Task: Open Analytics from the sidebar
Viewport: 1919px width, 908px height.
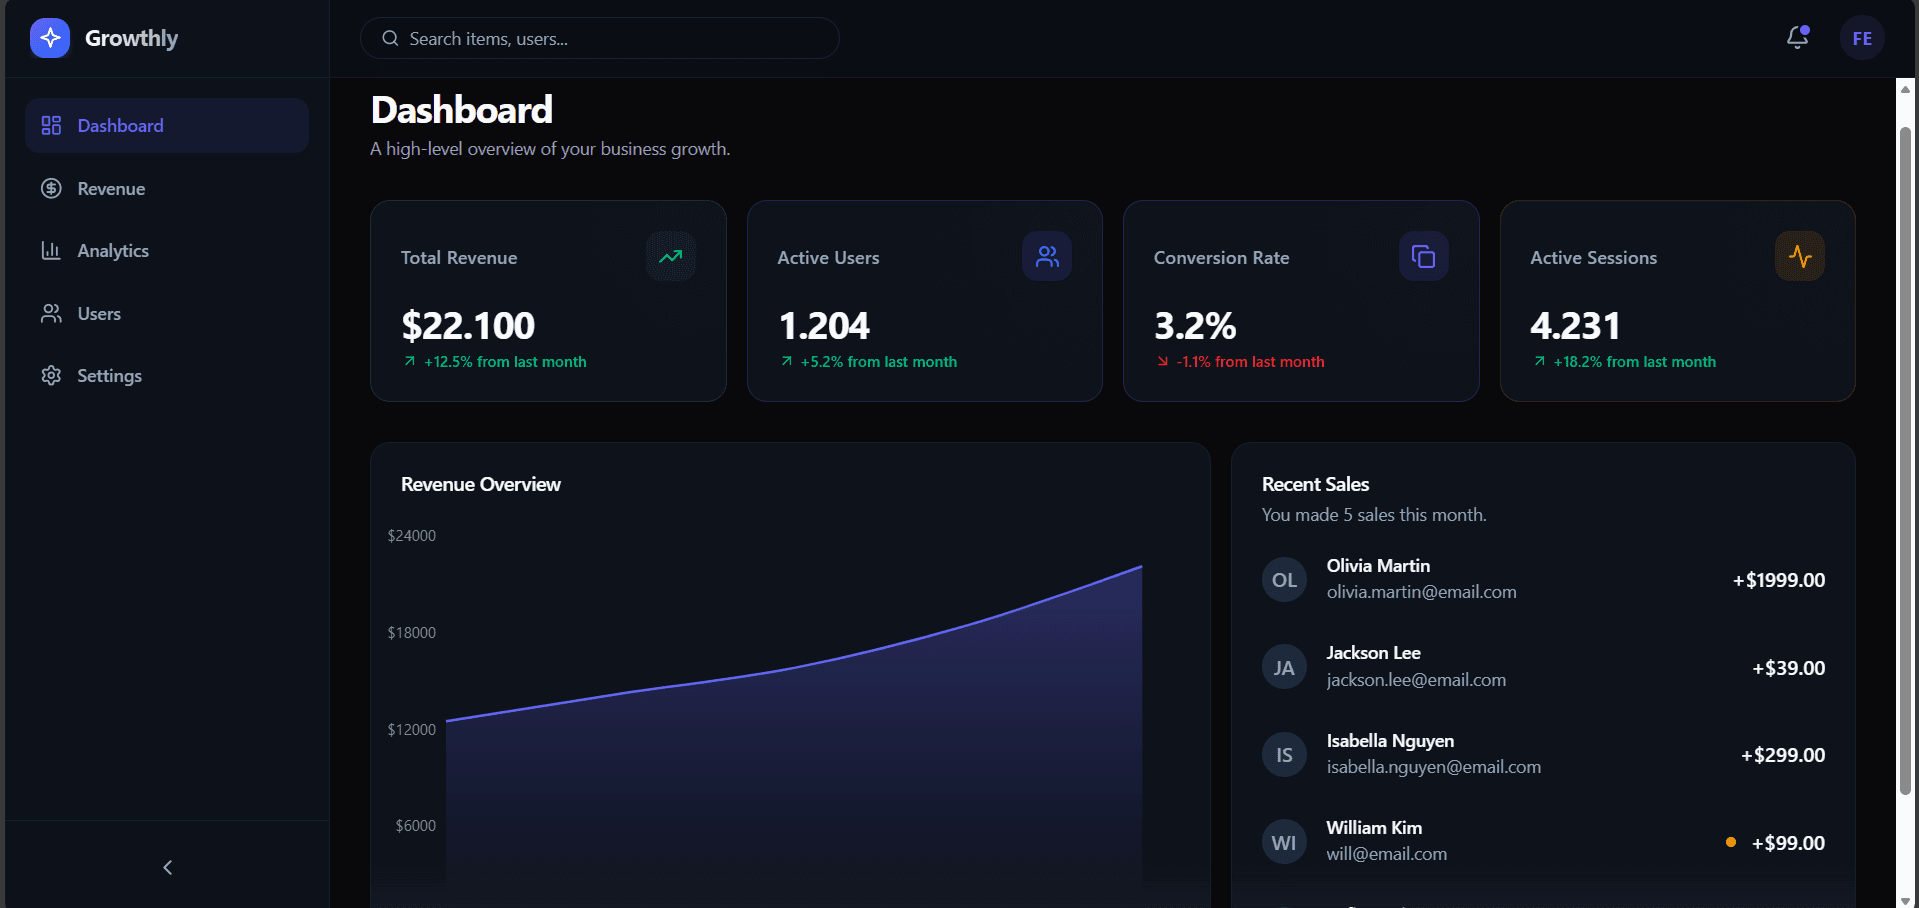Action: click(x=113, y=251)
